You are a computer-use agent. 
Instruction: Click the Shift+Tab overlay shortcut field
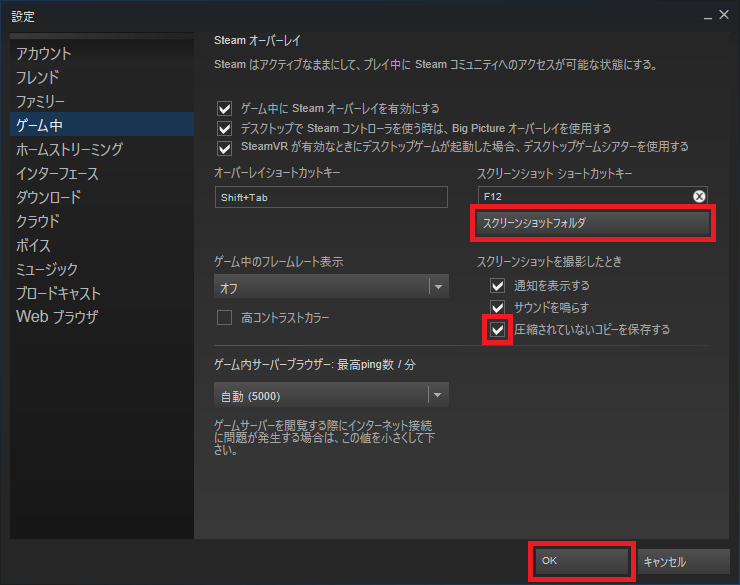pos(331,197)
